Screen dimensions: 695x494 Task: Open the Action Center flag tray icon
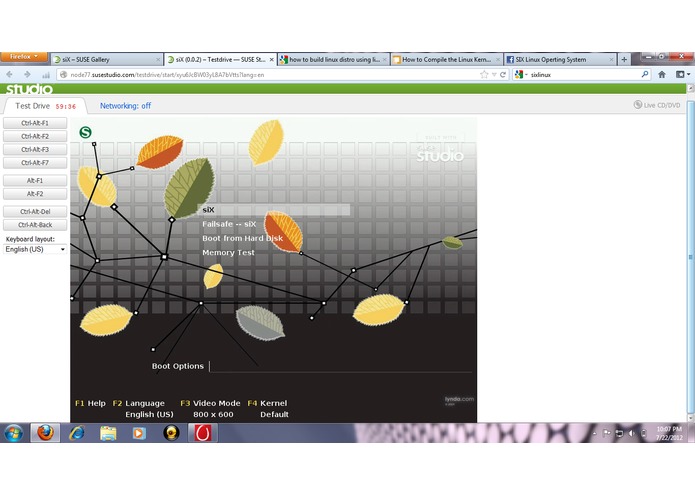click(x=607, y=433)
